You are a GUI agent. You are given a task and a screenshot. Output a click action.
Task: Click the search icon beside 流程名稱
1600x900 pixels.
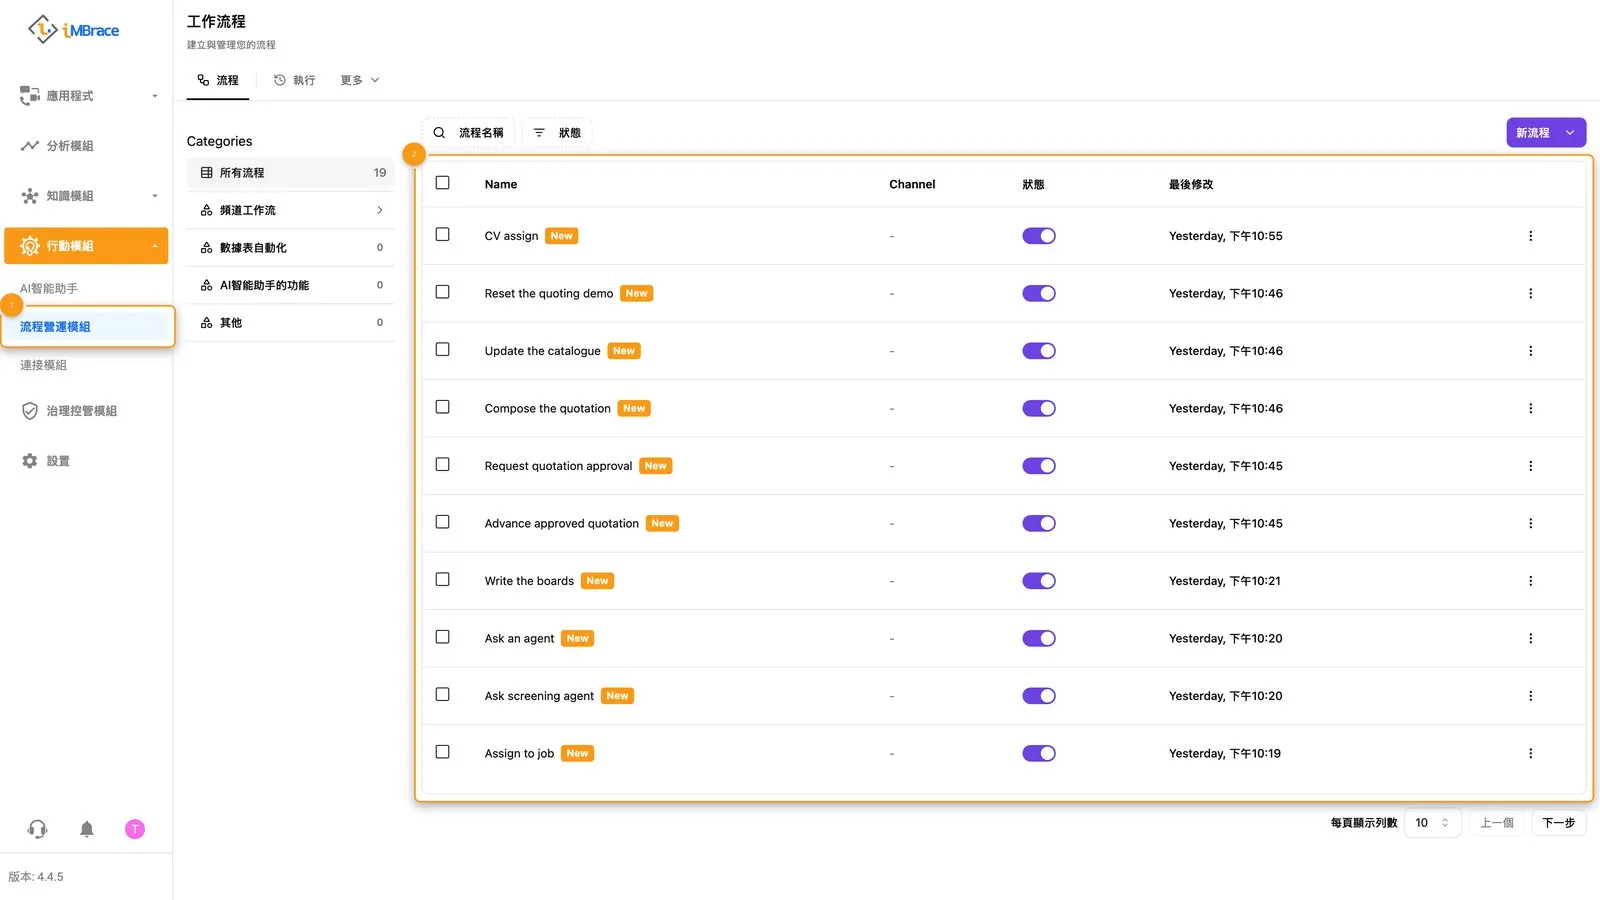439,133
